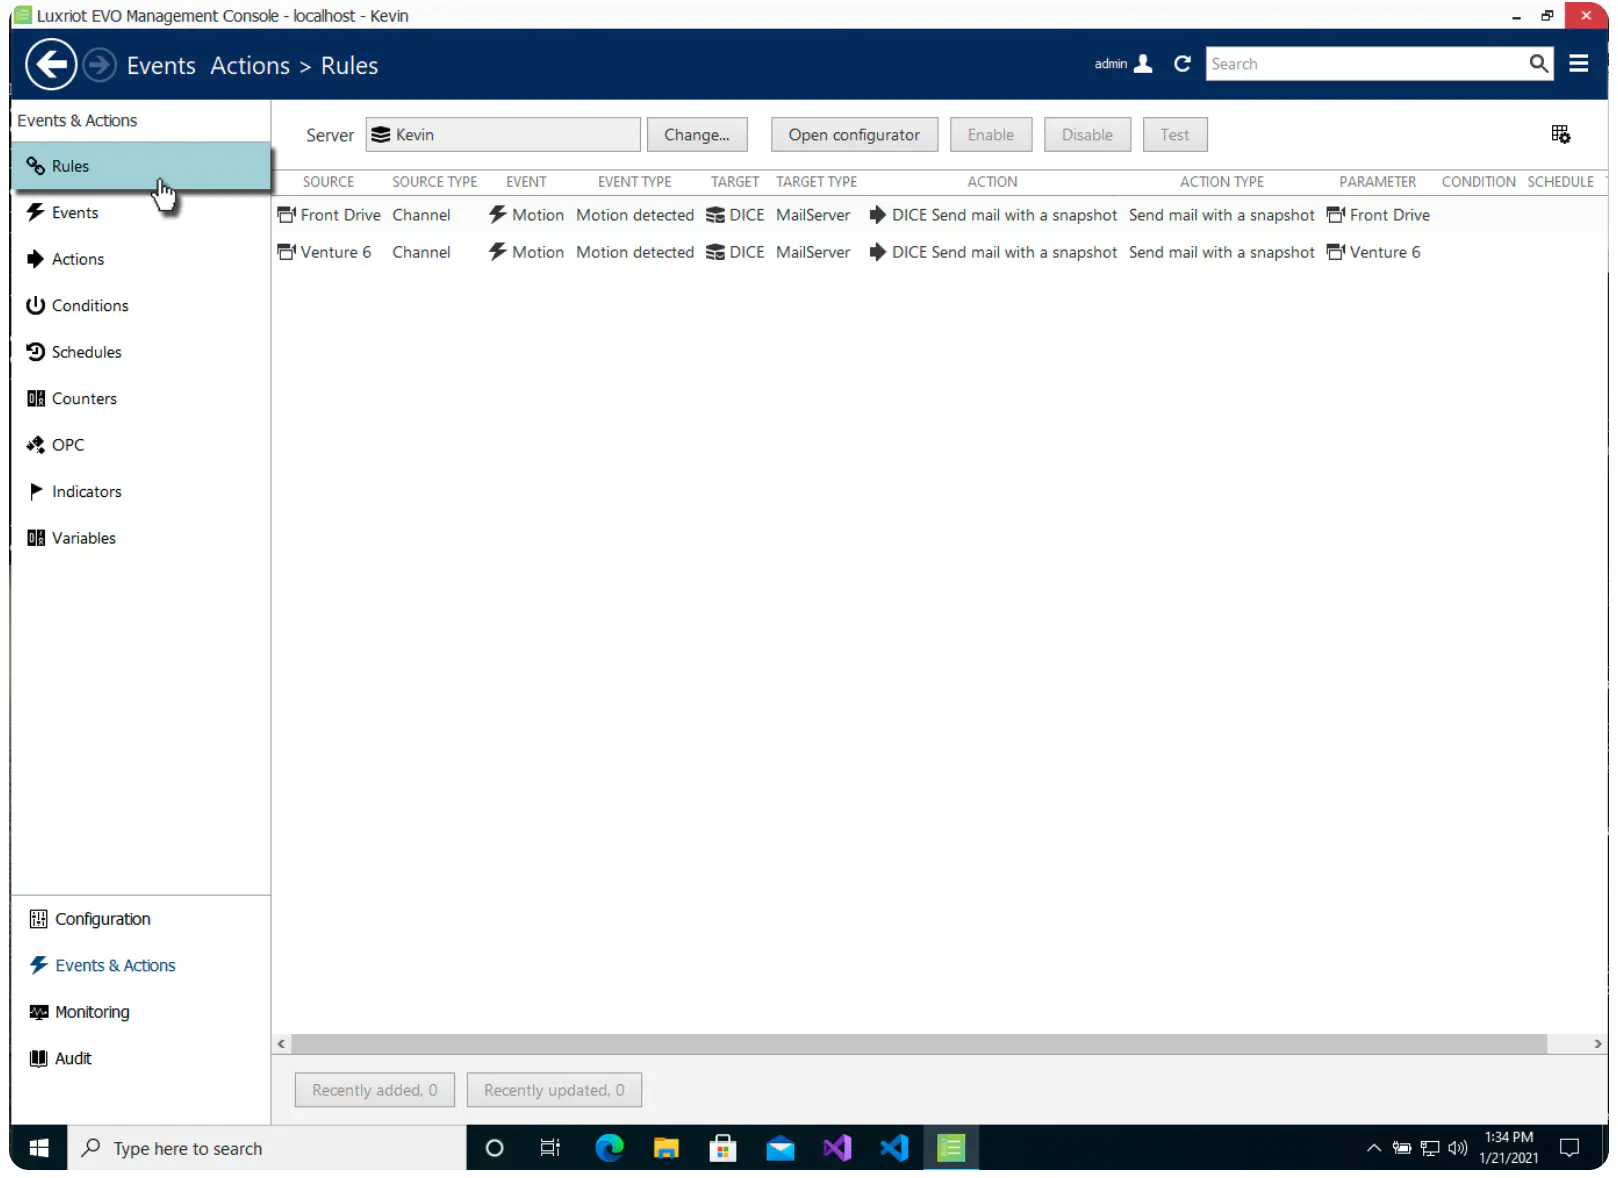
Task: Sort by the EVENT TYPE column header
Action: click(x=634, y=182)
